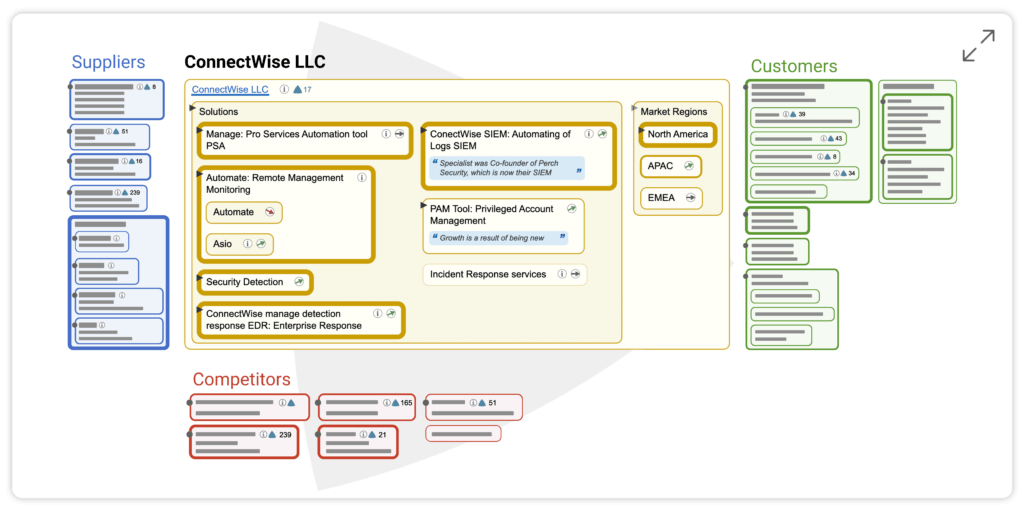Click growth trend icon on EDR card
This screenshot has height=512, width=1024.
(x=391, y=313)
